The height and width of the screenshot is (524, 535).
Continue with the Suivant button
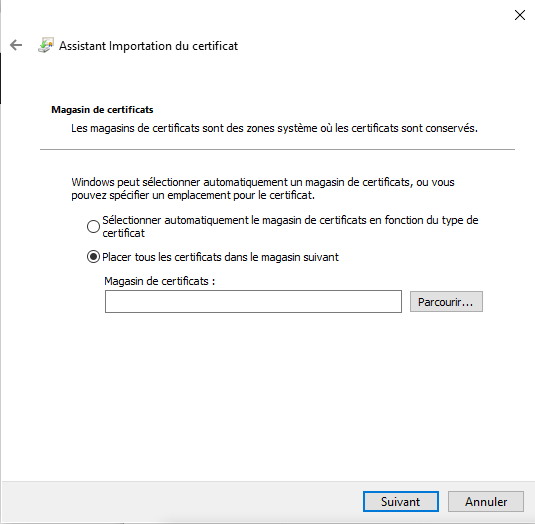pos(401,501)
